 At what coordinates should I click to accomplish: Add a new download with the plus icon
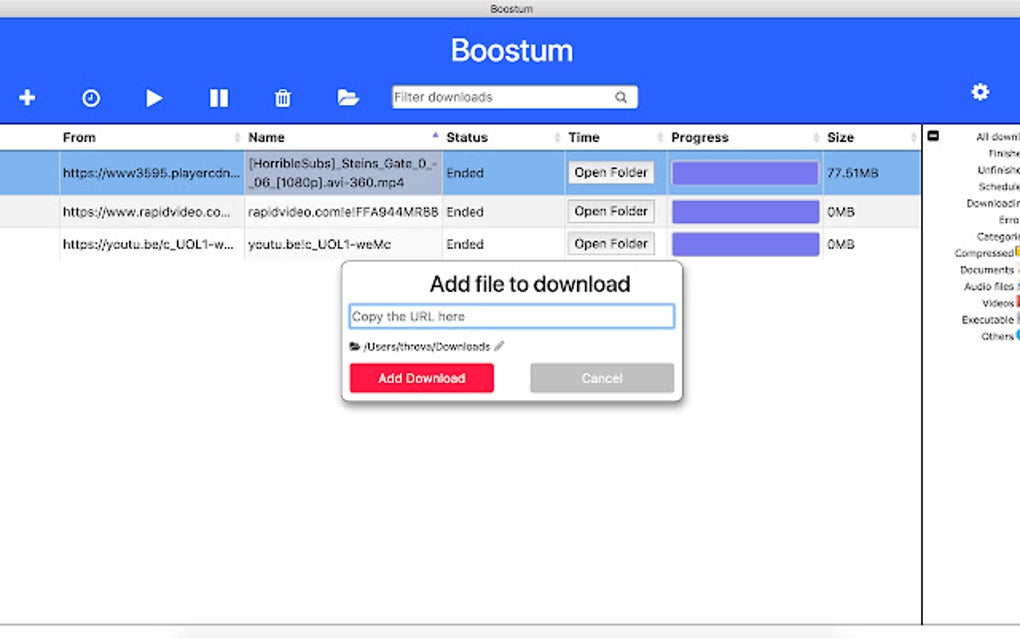click(x=26, y=97)
